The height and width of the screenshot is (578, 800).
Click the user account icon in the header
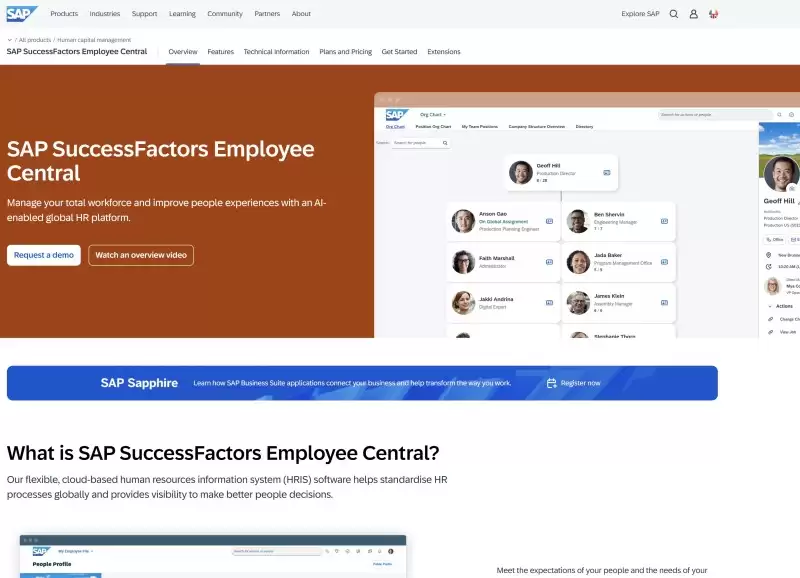coord(693,13)
